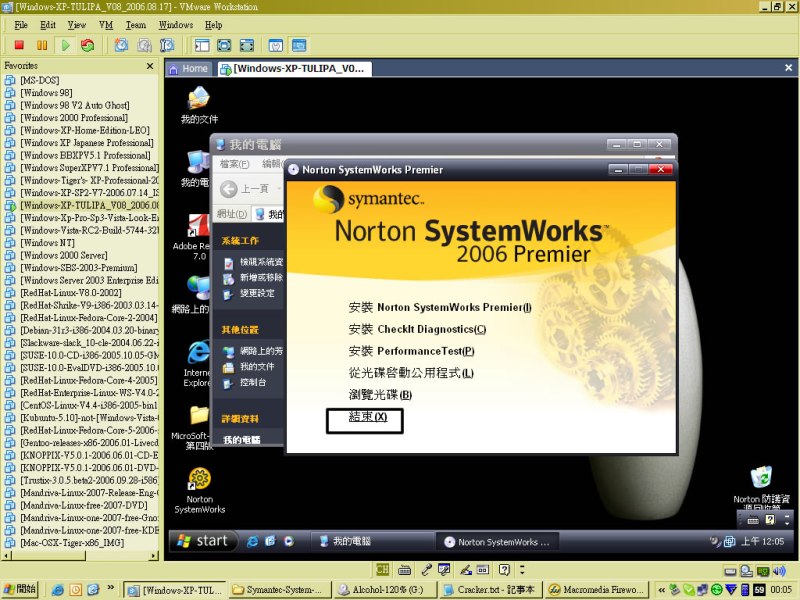Screen dimensions: 800x600
Task: Click 安裝 PerformanceTest(P) link
Action: pyautogui.click(x=411, y=351)
